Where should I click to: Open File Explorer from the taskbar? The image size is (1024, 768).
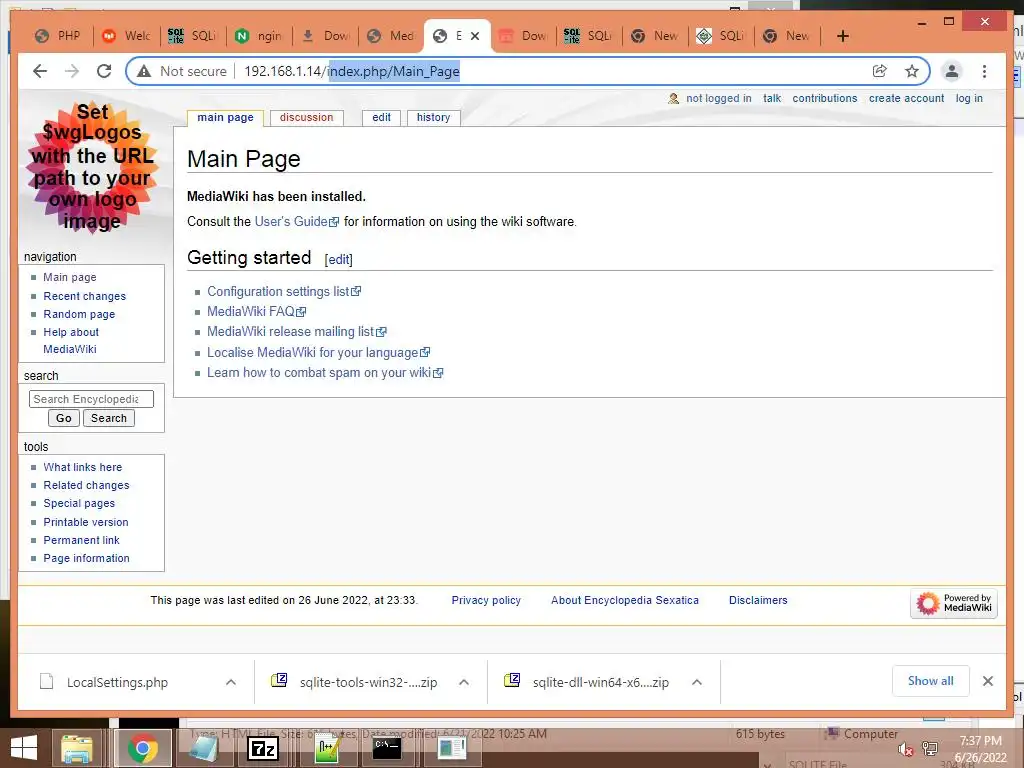(77, 748)
